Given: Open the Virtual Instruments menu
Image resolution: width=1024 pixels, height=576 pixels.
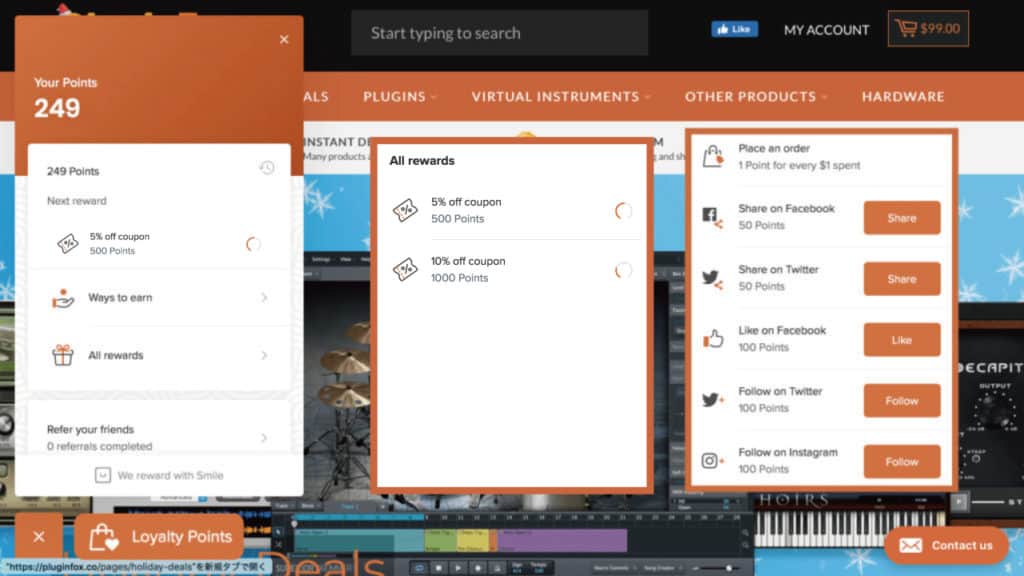Looking at the screenshot, I should click(561, 97).
